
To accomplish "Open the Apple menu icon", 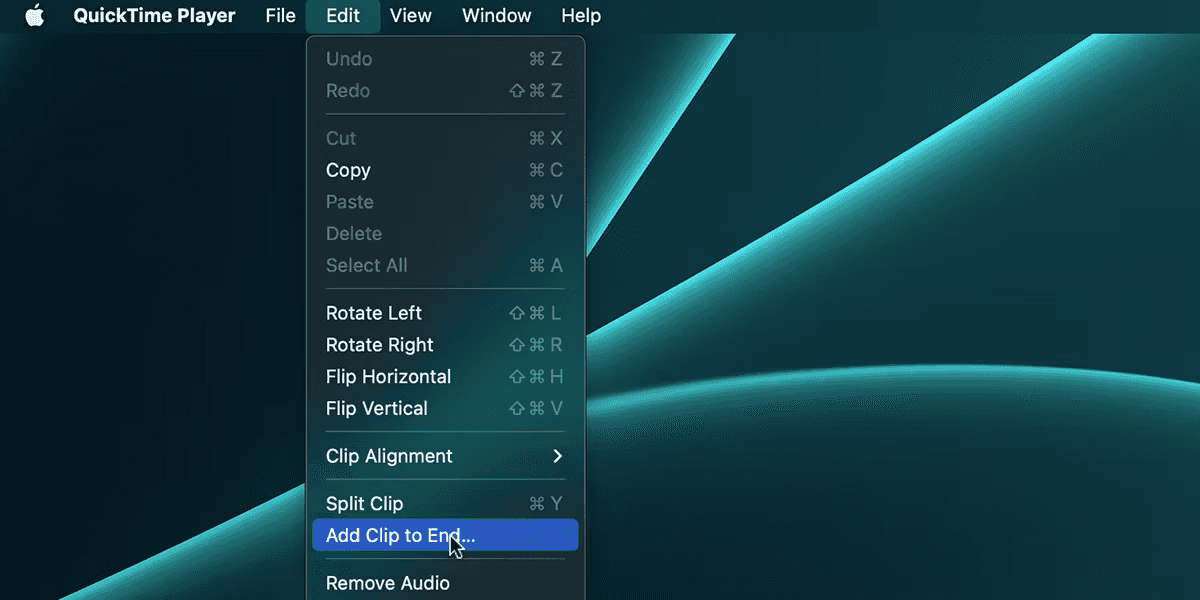I will pos(35,16).
